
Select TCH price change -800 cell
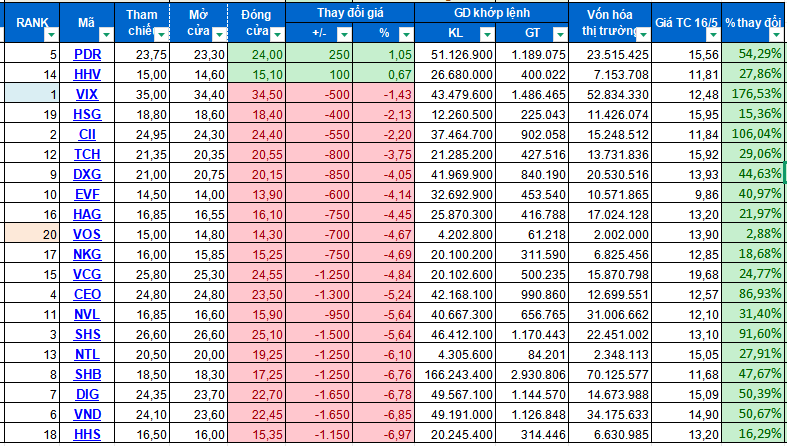coord(319,154)
